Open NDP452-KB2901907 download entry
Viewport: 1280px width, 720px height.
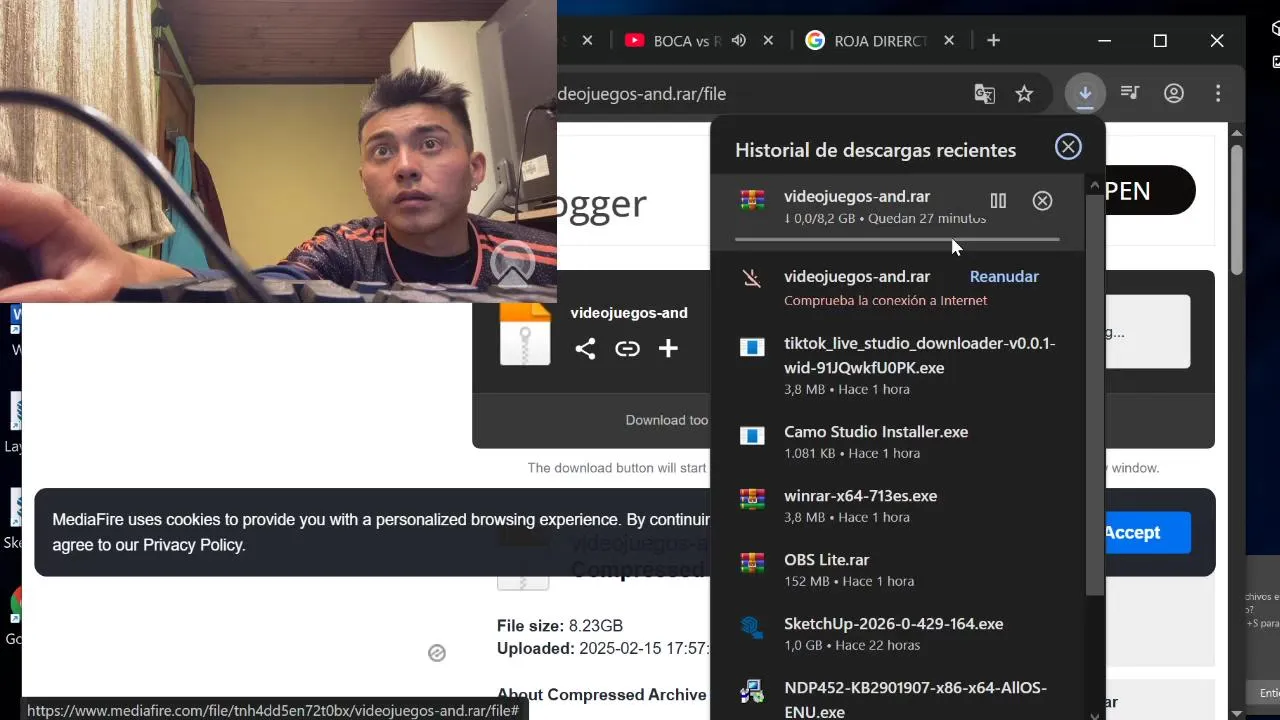point(898,698)
